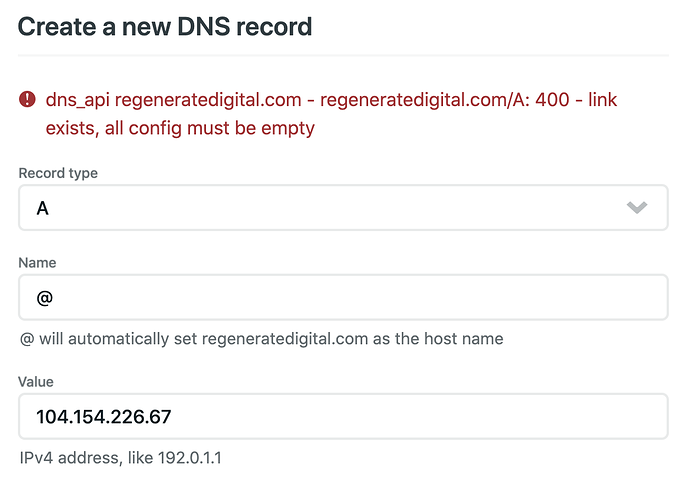Open the Record type combo box

click(343, 207)
